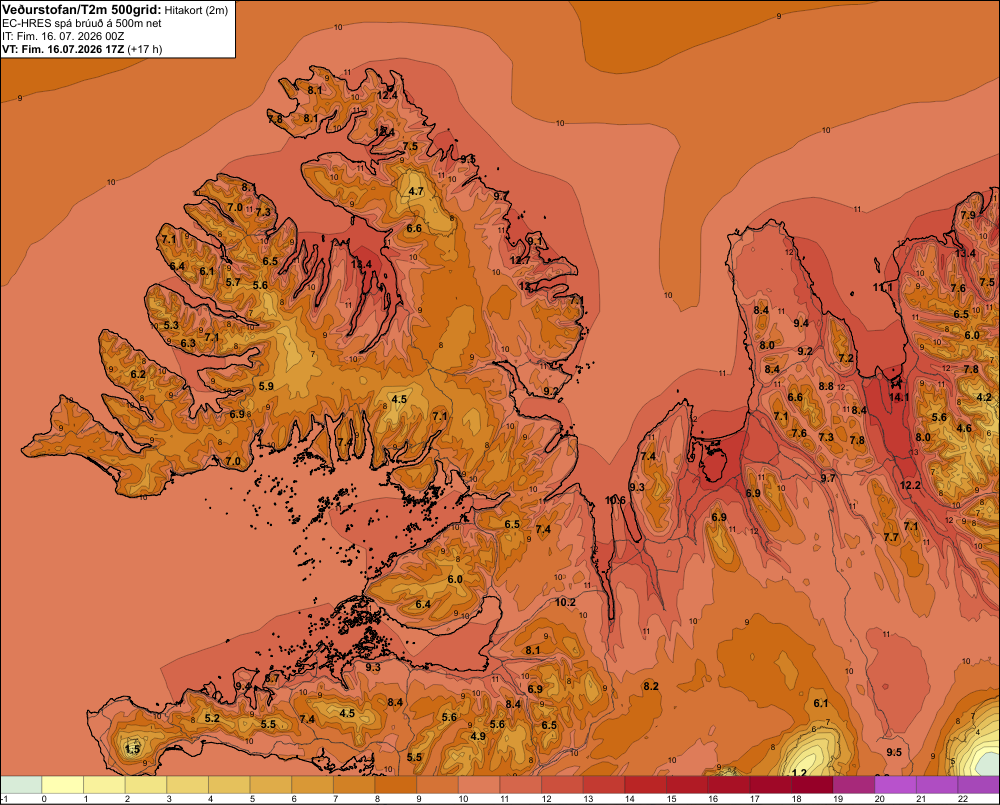Click the legend swatch between 10 and 11
The height and width of the screenshot is (805, 1000).
(479, 785)
